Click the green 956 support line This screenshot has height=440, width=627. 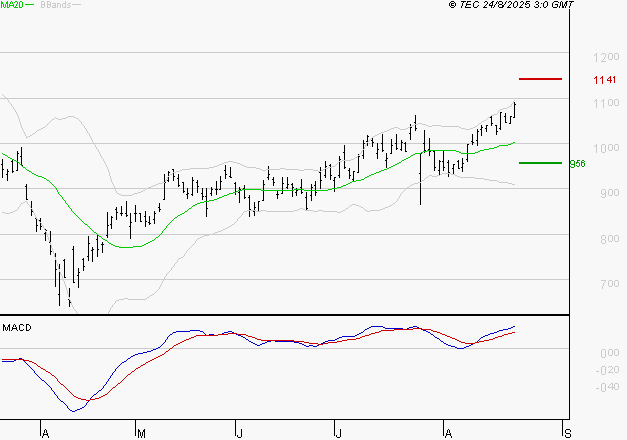tap(540, 162)
